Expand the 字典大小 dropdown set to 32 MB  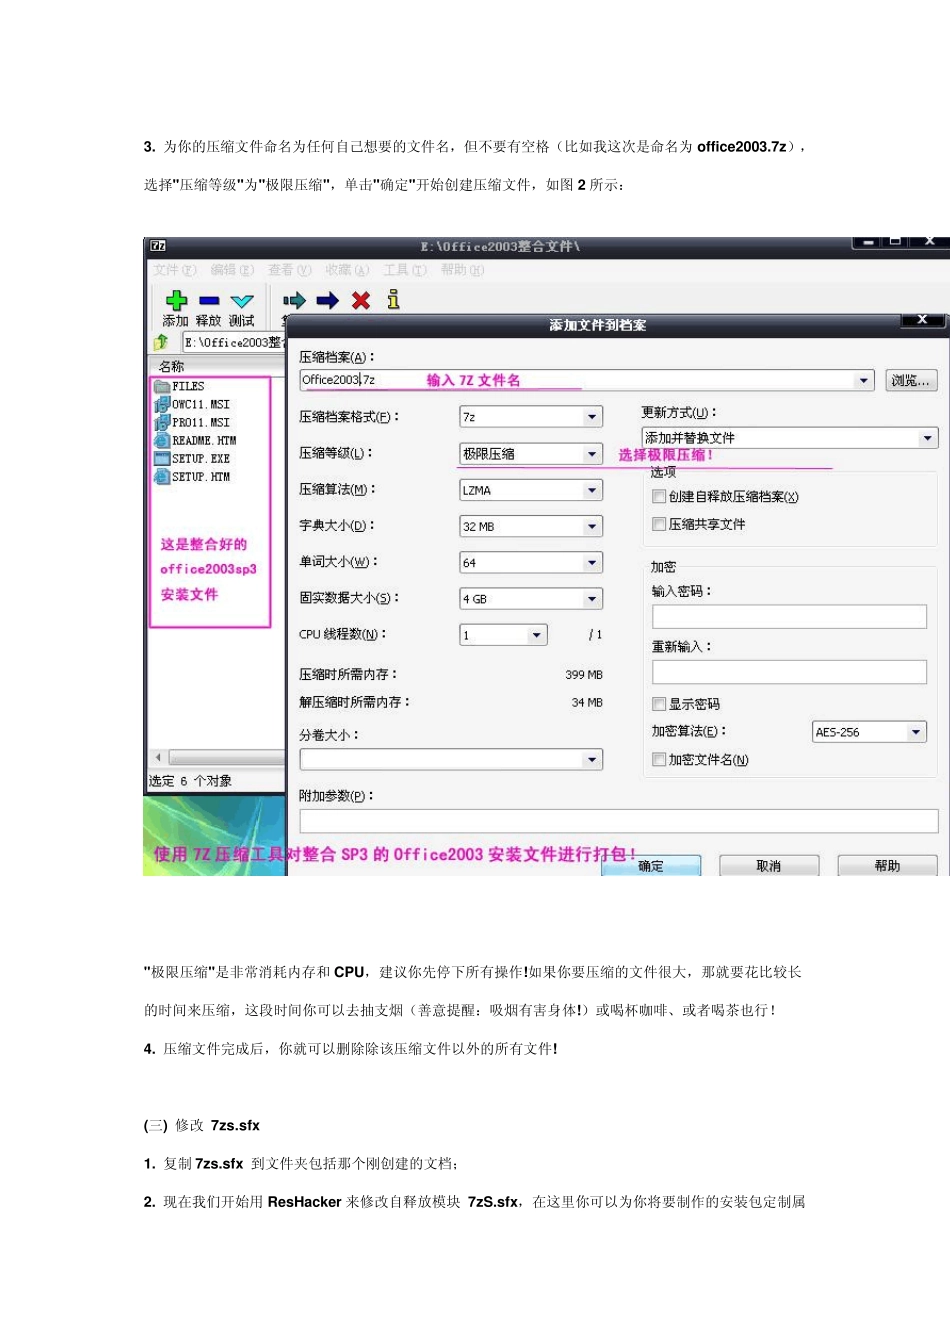click(x=592, y=527)
